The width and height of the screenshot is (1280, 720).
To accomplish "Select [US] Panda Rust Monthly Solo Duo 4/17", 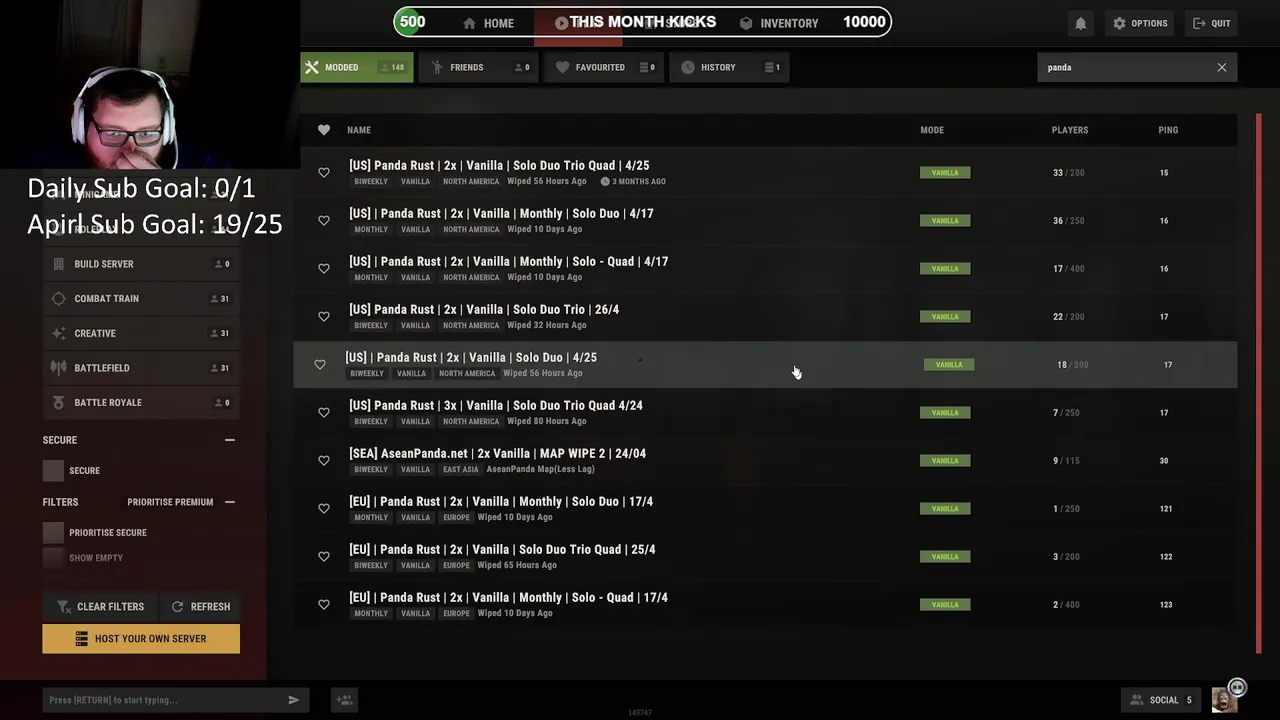I will click(765, 220).
